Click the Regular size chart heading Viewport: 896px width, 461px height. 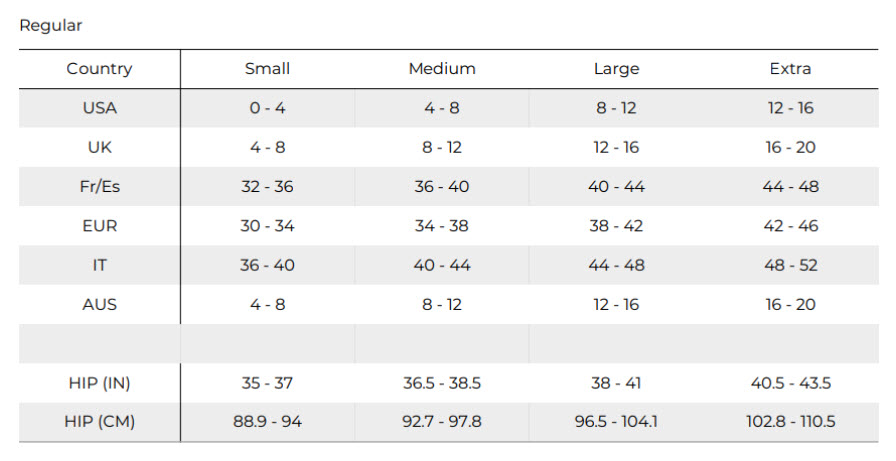coord(51,26)
